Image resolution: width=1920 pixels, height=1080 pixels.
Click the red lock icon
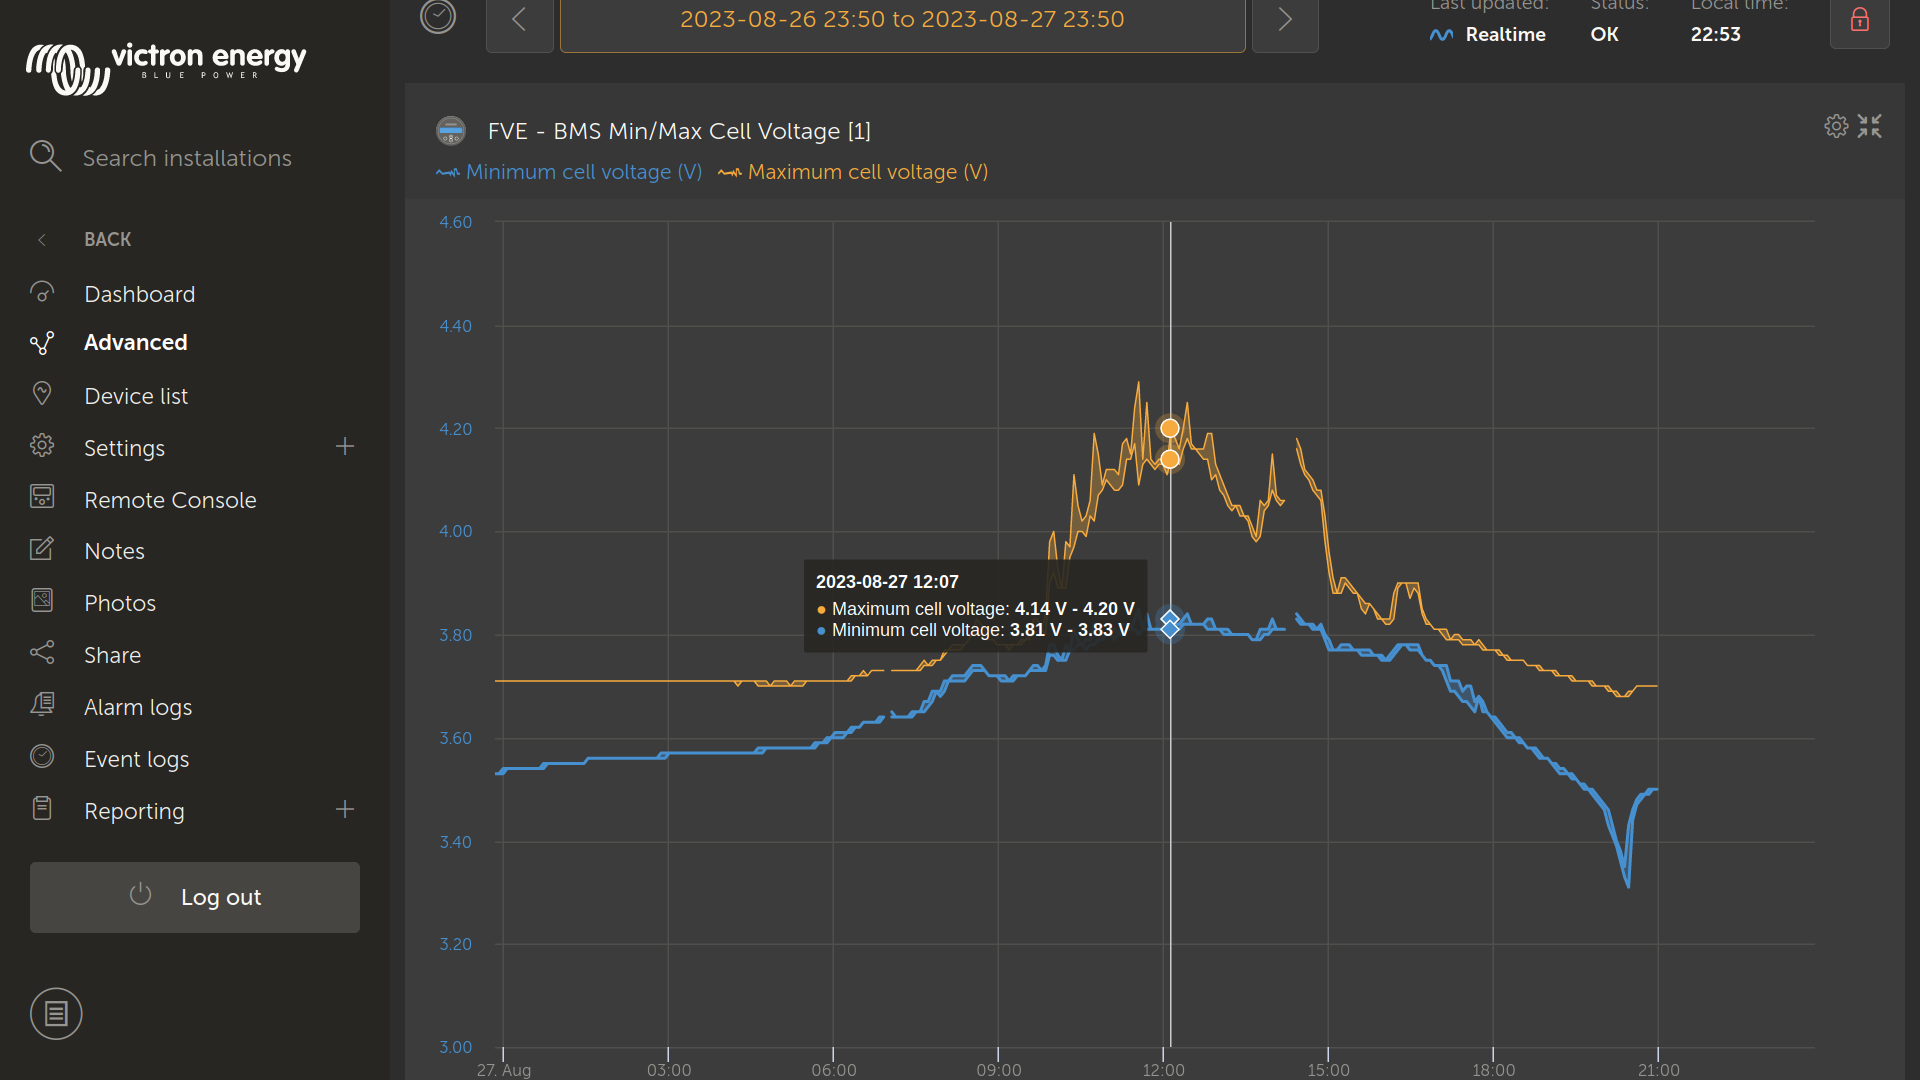pyautogui.click(x=1859, y=20)
